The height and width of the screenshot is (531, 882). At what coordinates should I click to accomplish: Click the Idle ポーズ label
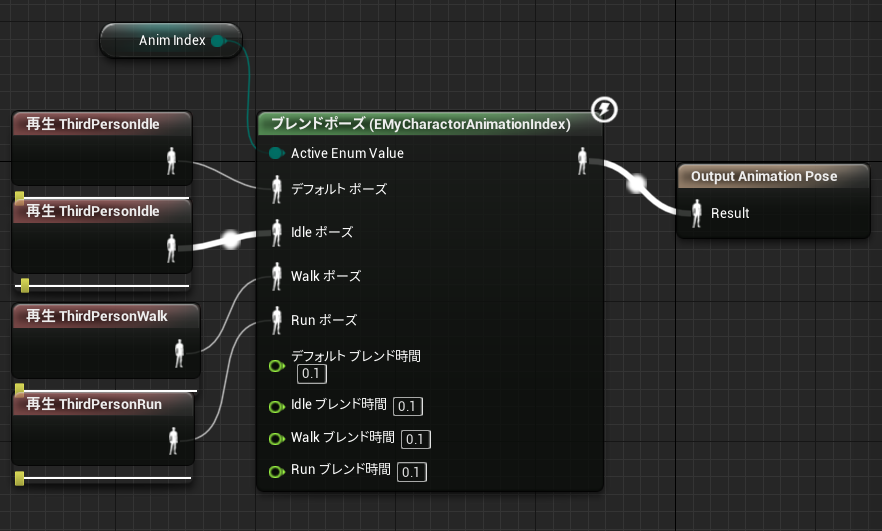[x=322, y=232]
